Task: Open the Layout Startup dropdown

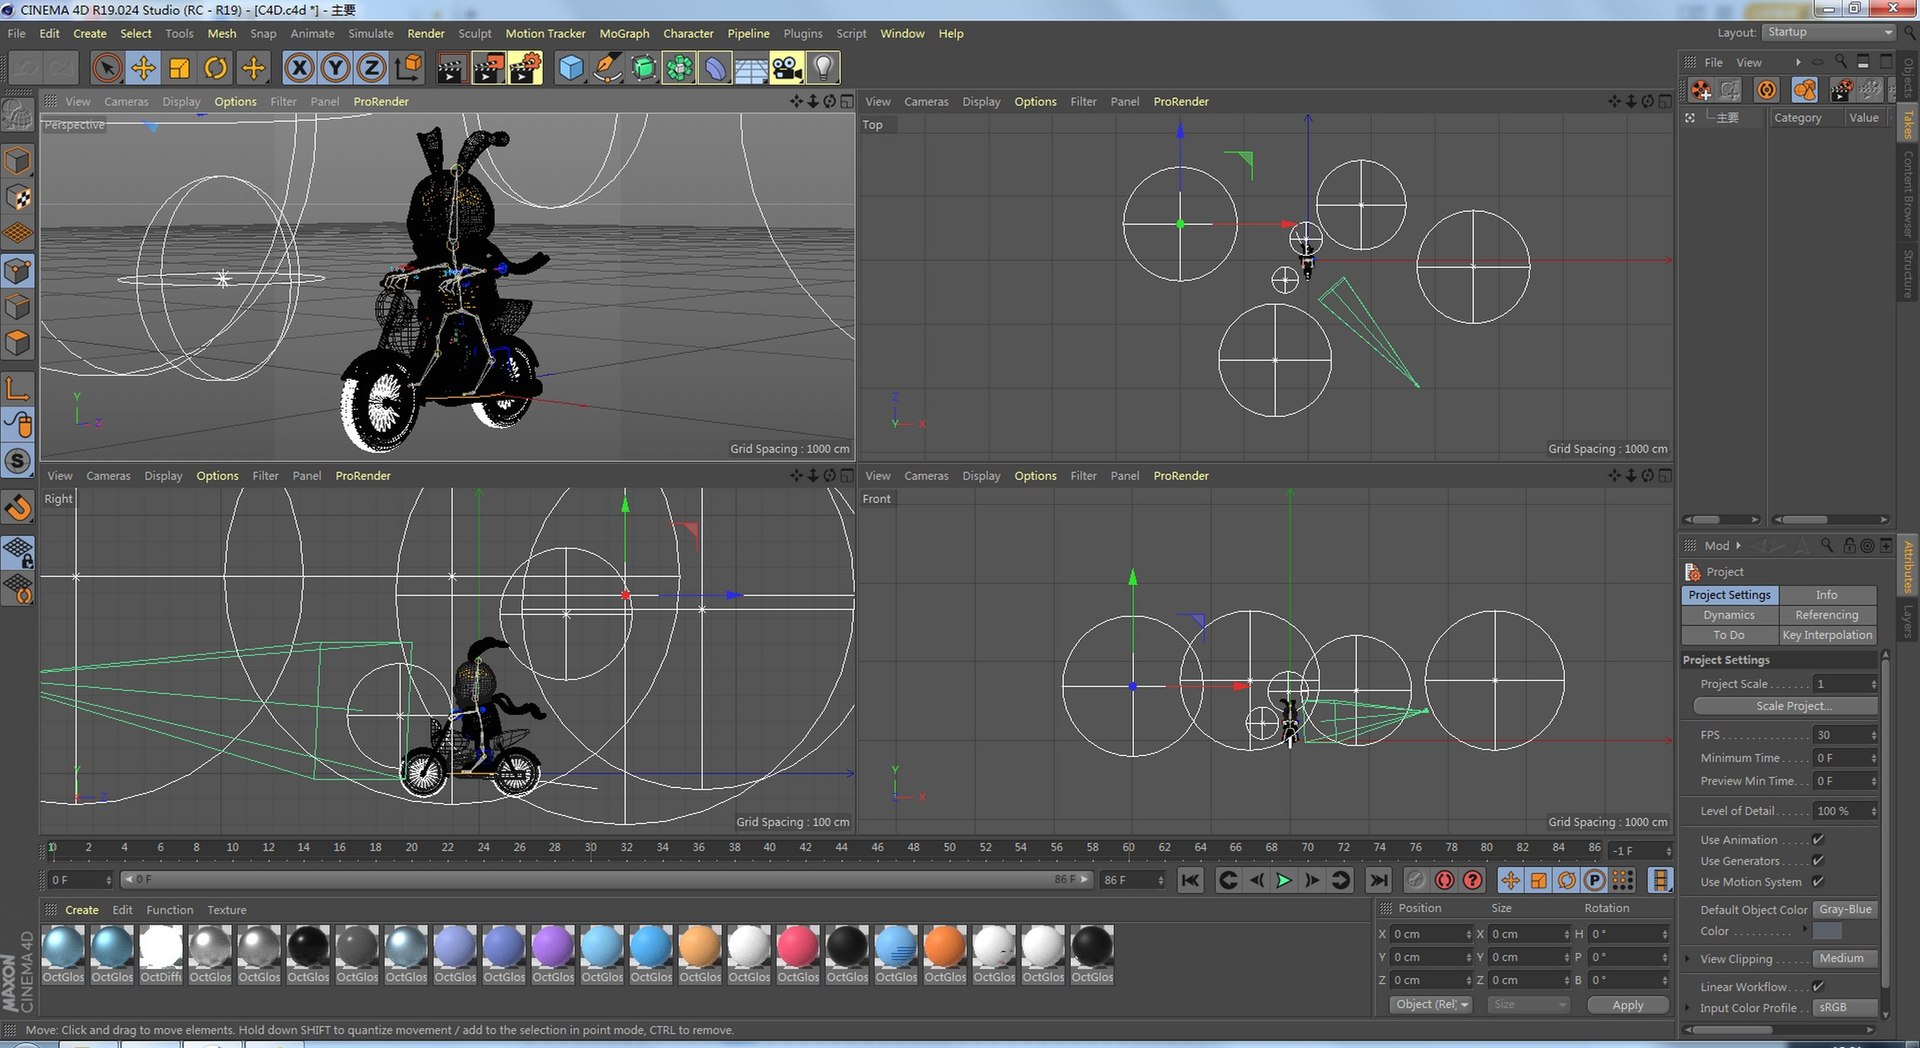Action: 1829,33
